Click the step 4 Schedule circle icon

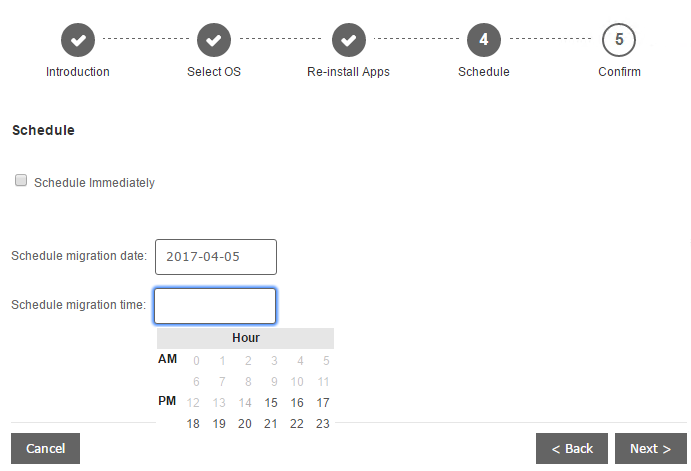(x=484, y=40)
